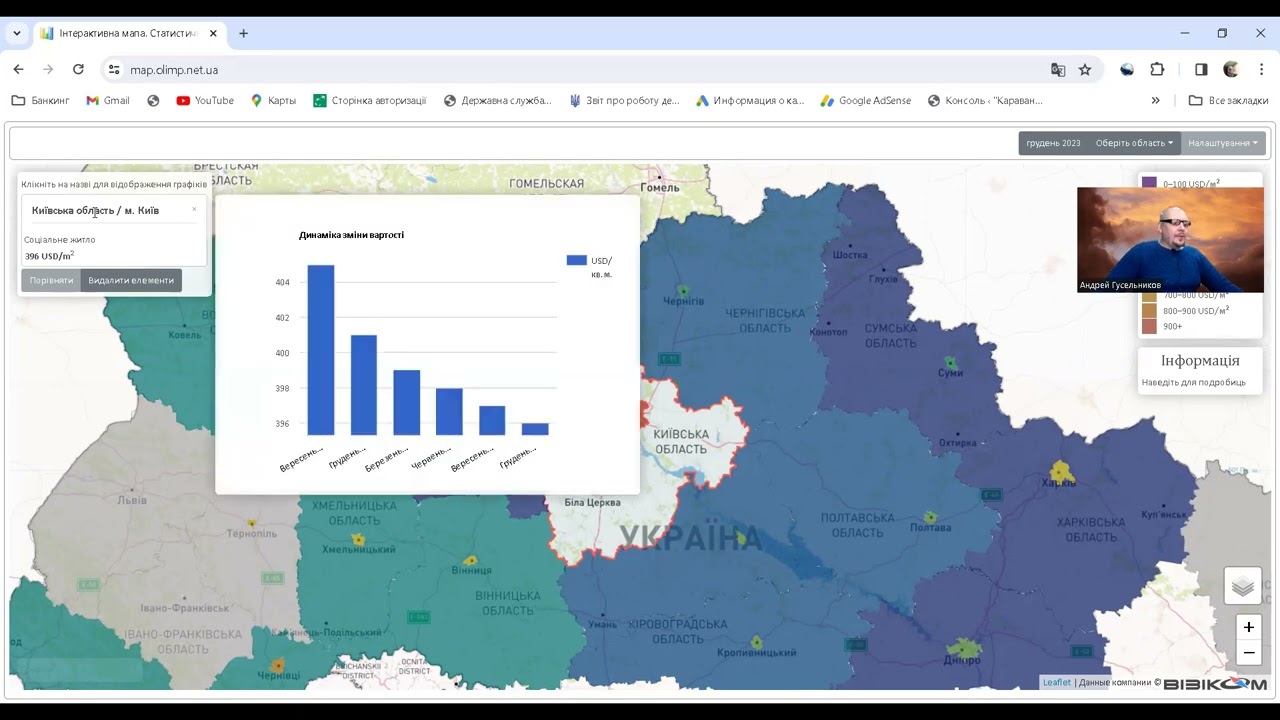Remove the Київська область card with its x
Viewport: 1280px width, 720px height.
[x=194, y=209]
